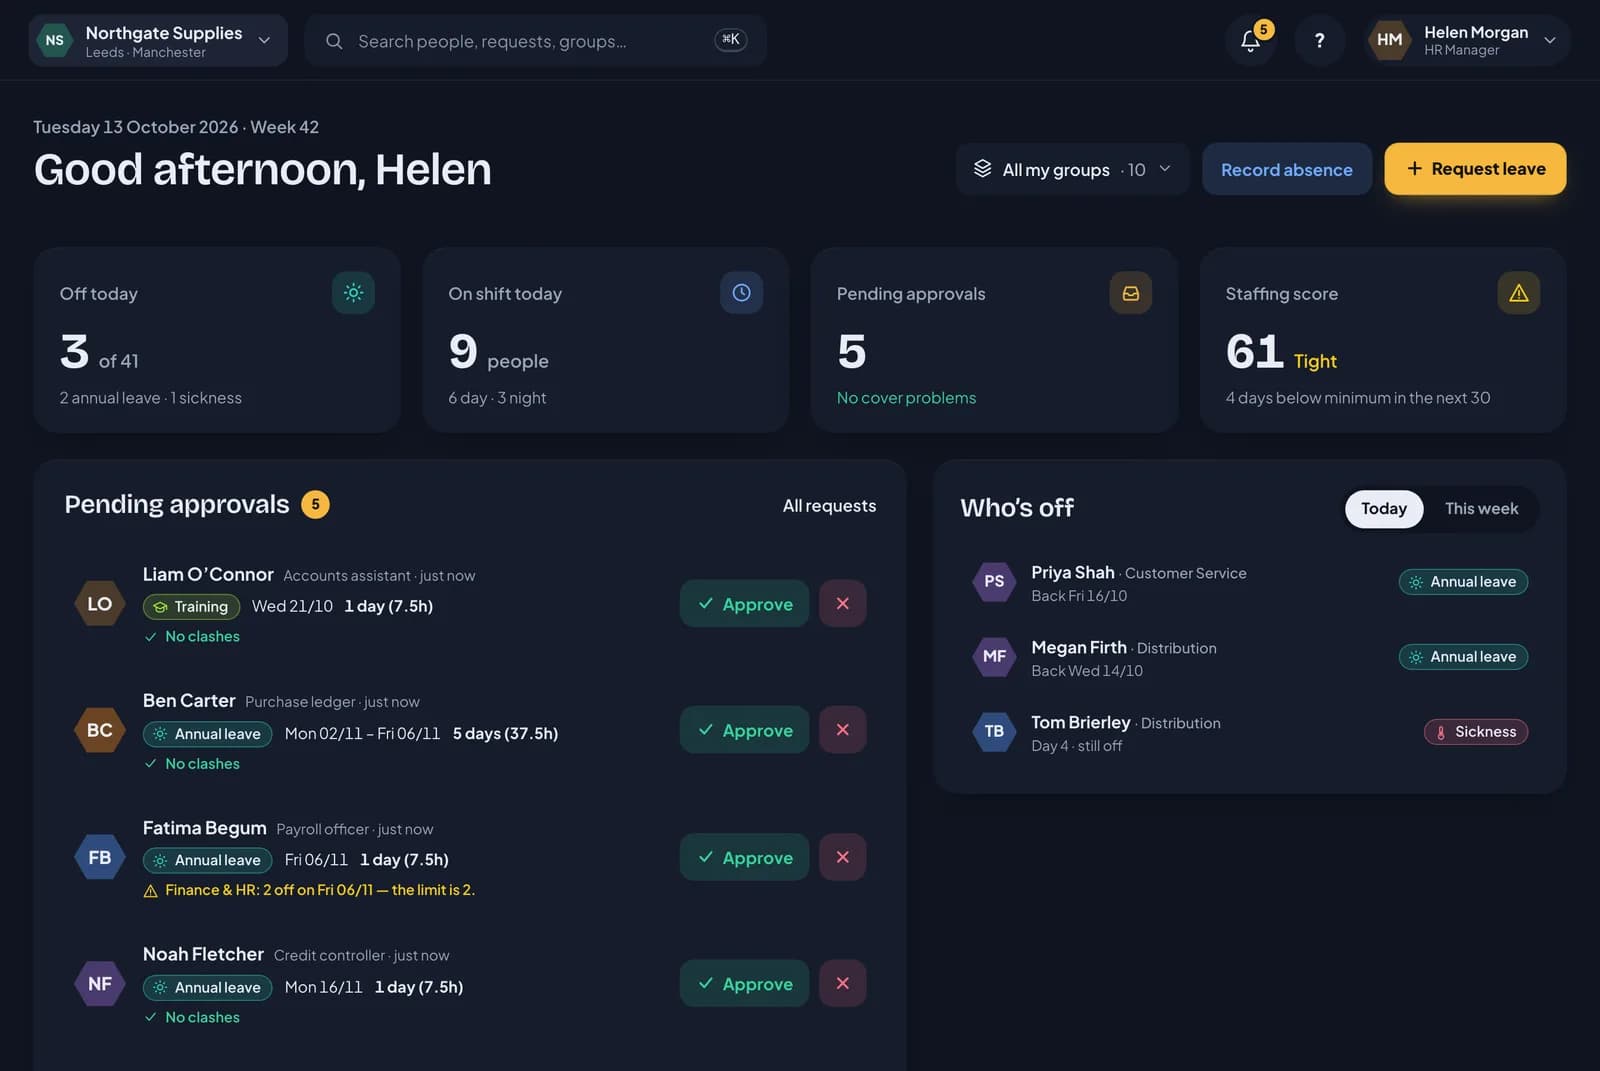The image size is (1600, 1071).
Task: Click the Tight staffing score label
Action: click(1315, 361)
